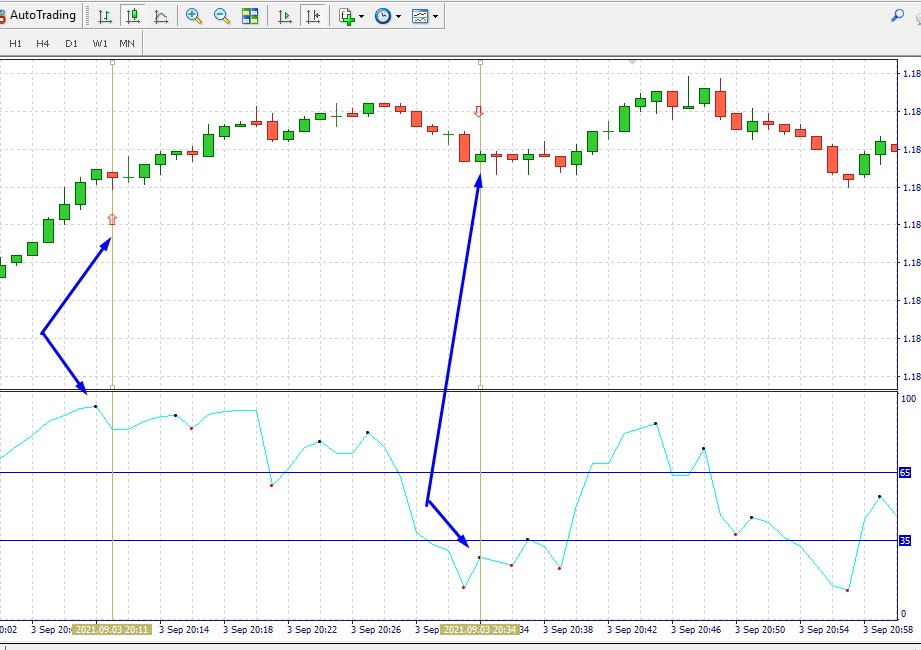Switch to H4 timeframe
This screenshot has height=650, width=921.
click(x=43, y=43)
